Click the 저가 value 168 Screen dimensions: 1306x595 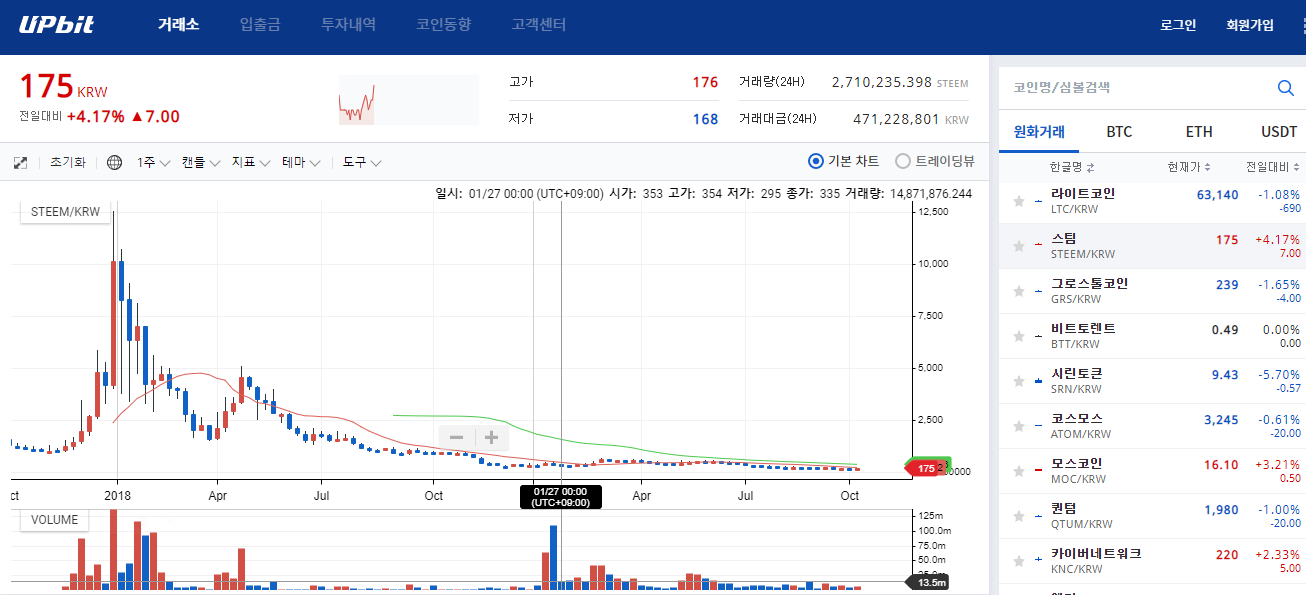705,119
